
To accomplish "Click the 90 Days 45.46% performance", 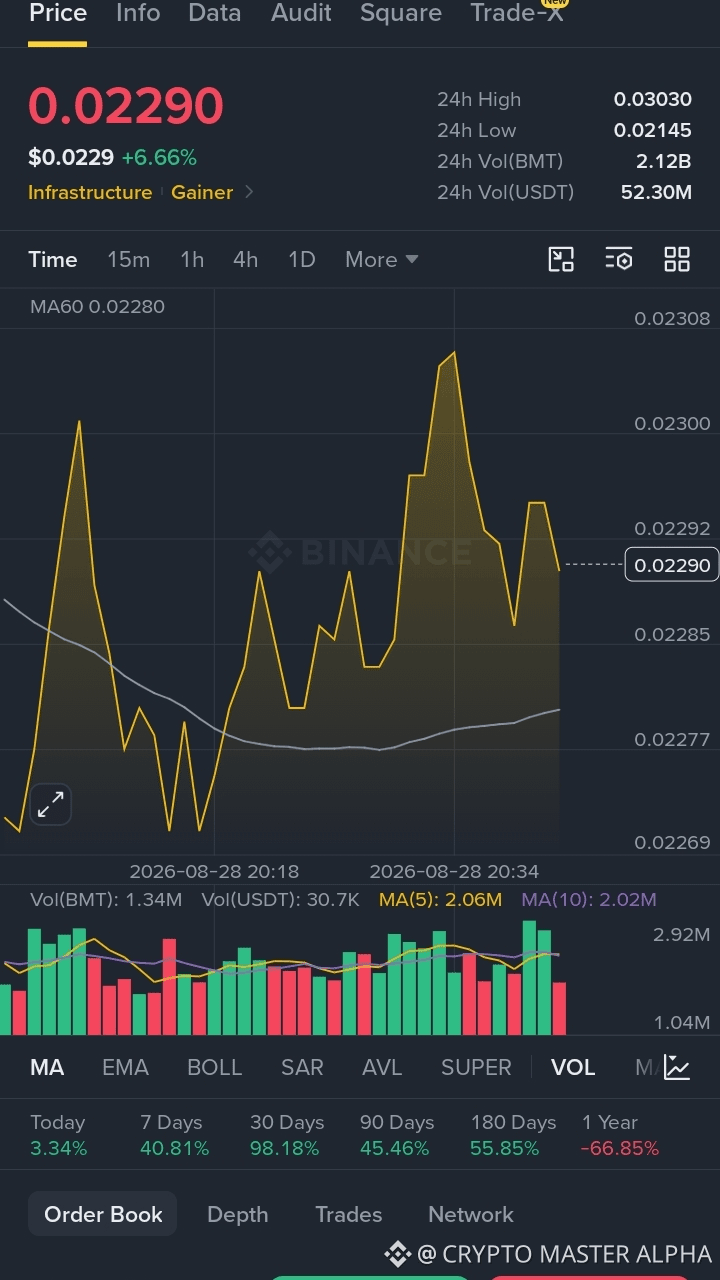I will [396, 1135].
